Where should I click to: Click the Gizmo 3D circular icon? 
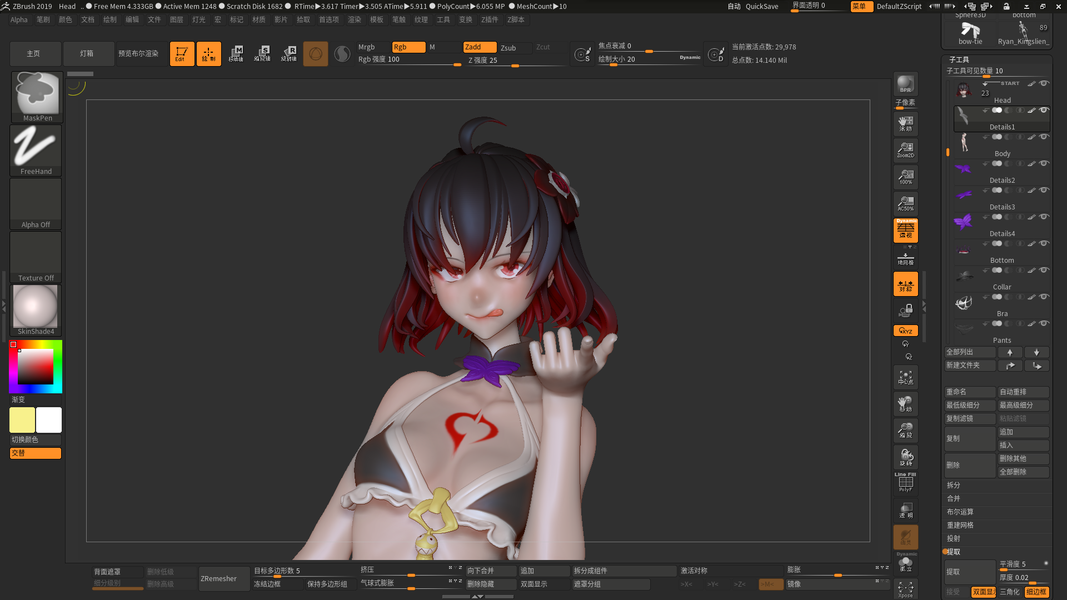[x=315, y=54]
